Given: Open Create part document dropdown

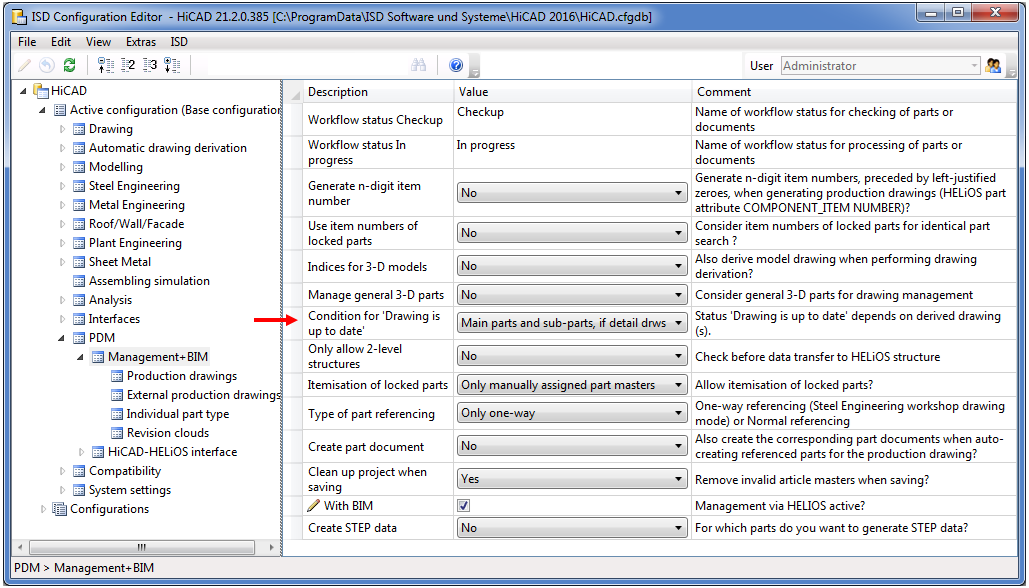Looking at the screenshot, I should [x=572, y=446].
